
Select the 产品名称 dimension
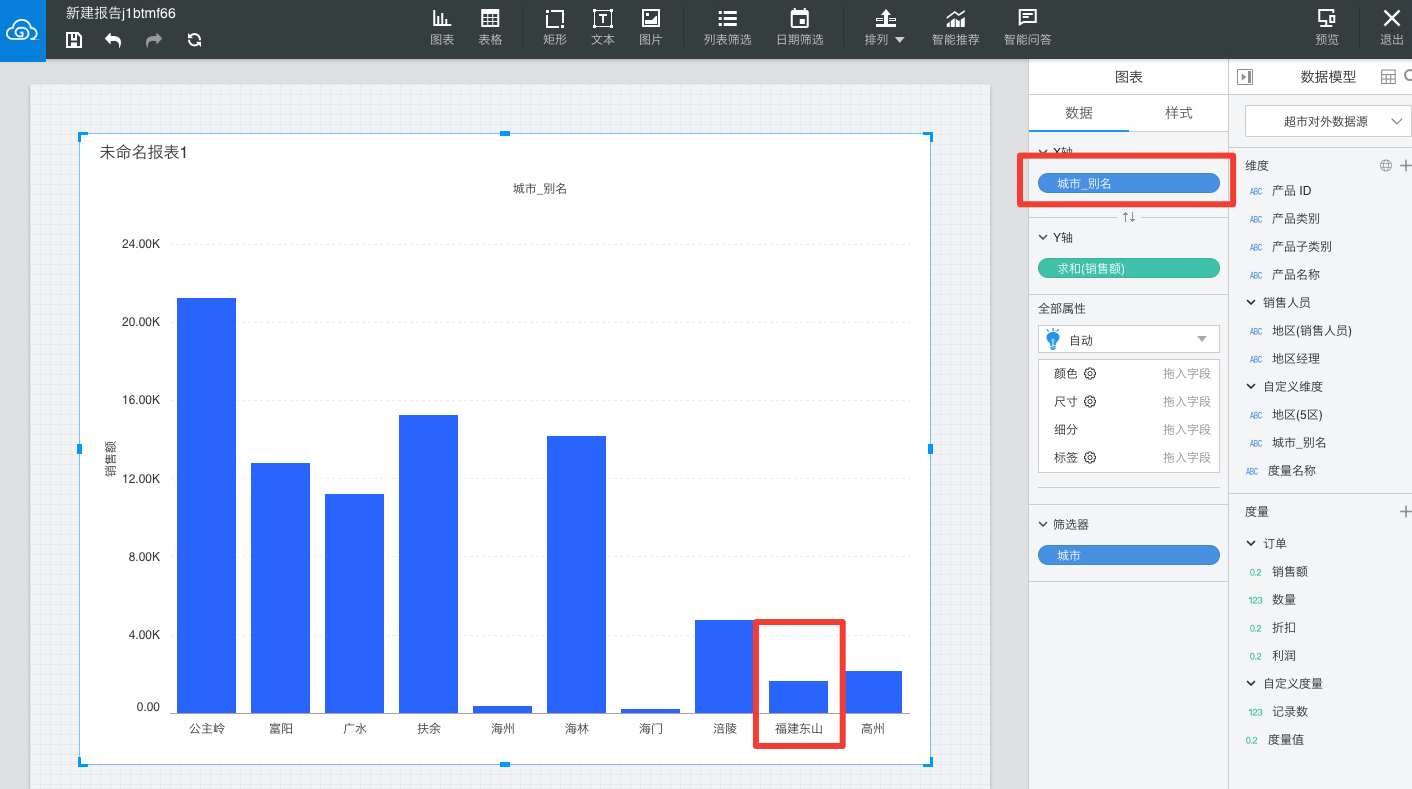point(1295,274)
